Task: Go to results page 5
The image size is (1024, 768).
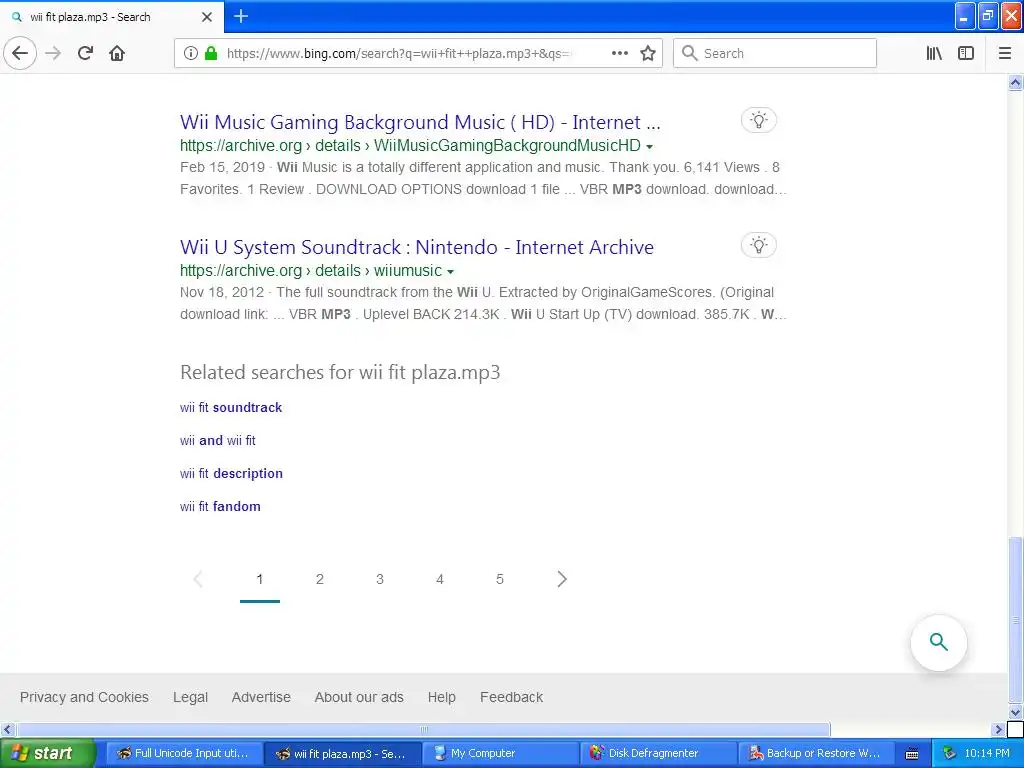Action: click(x=500, y=579)
